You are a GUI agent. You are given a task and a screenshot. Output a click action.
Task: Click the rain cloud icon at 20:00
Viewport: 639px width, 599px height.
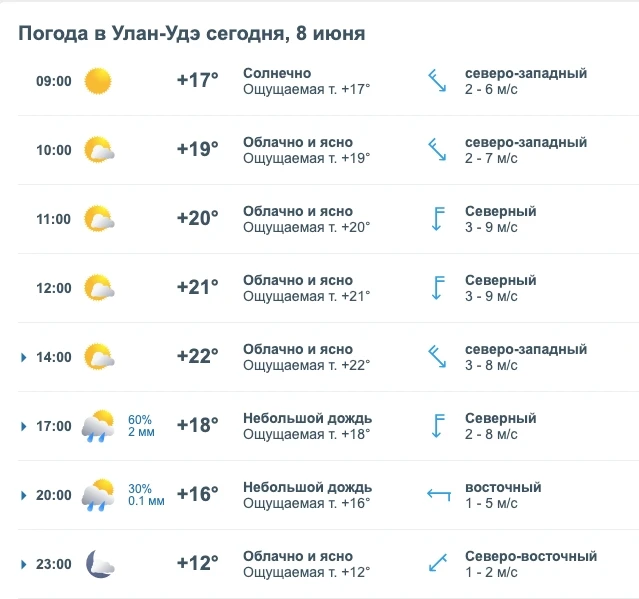coord(98,495)
